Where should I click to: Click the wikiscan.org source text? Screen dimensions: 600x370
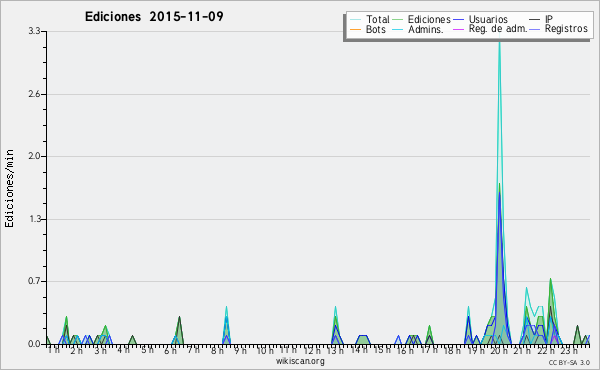click(300, 361)
